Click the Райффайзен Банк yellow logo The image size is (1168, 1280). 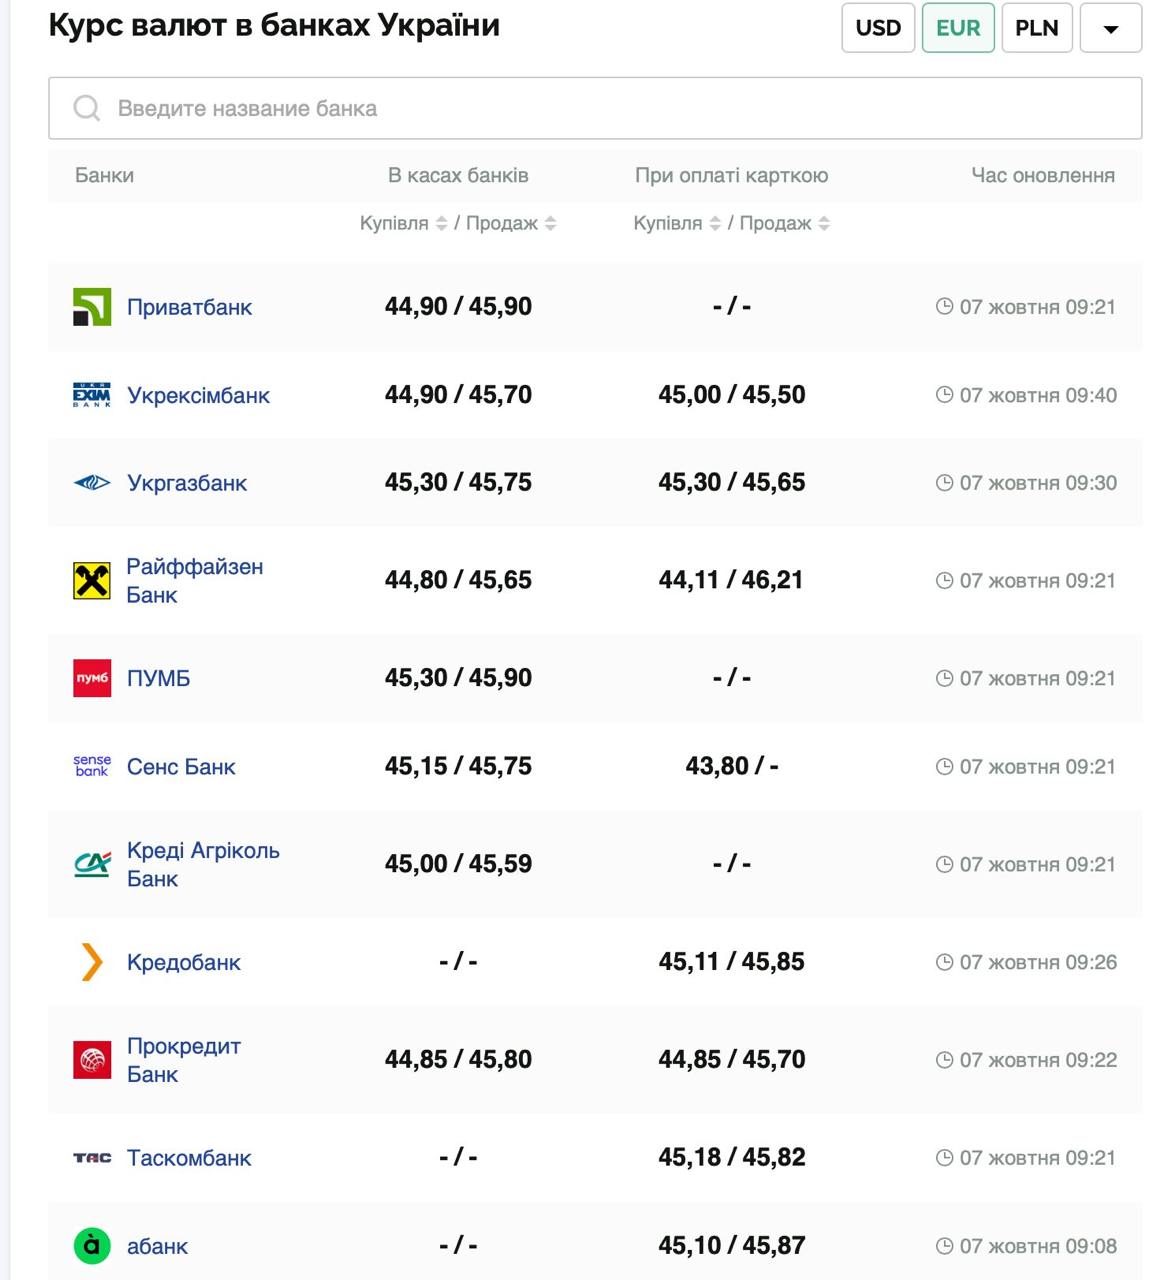92,580
